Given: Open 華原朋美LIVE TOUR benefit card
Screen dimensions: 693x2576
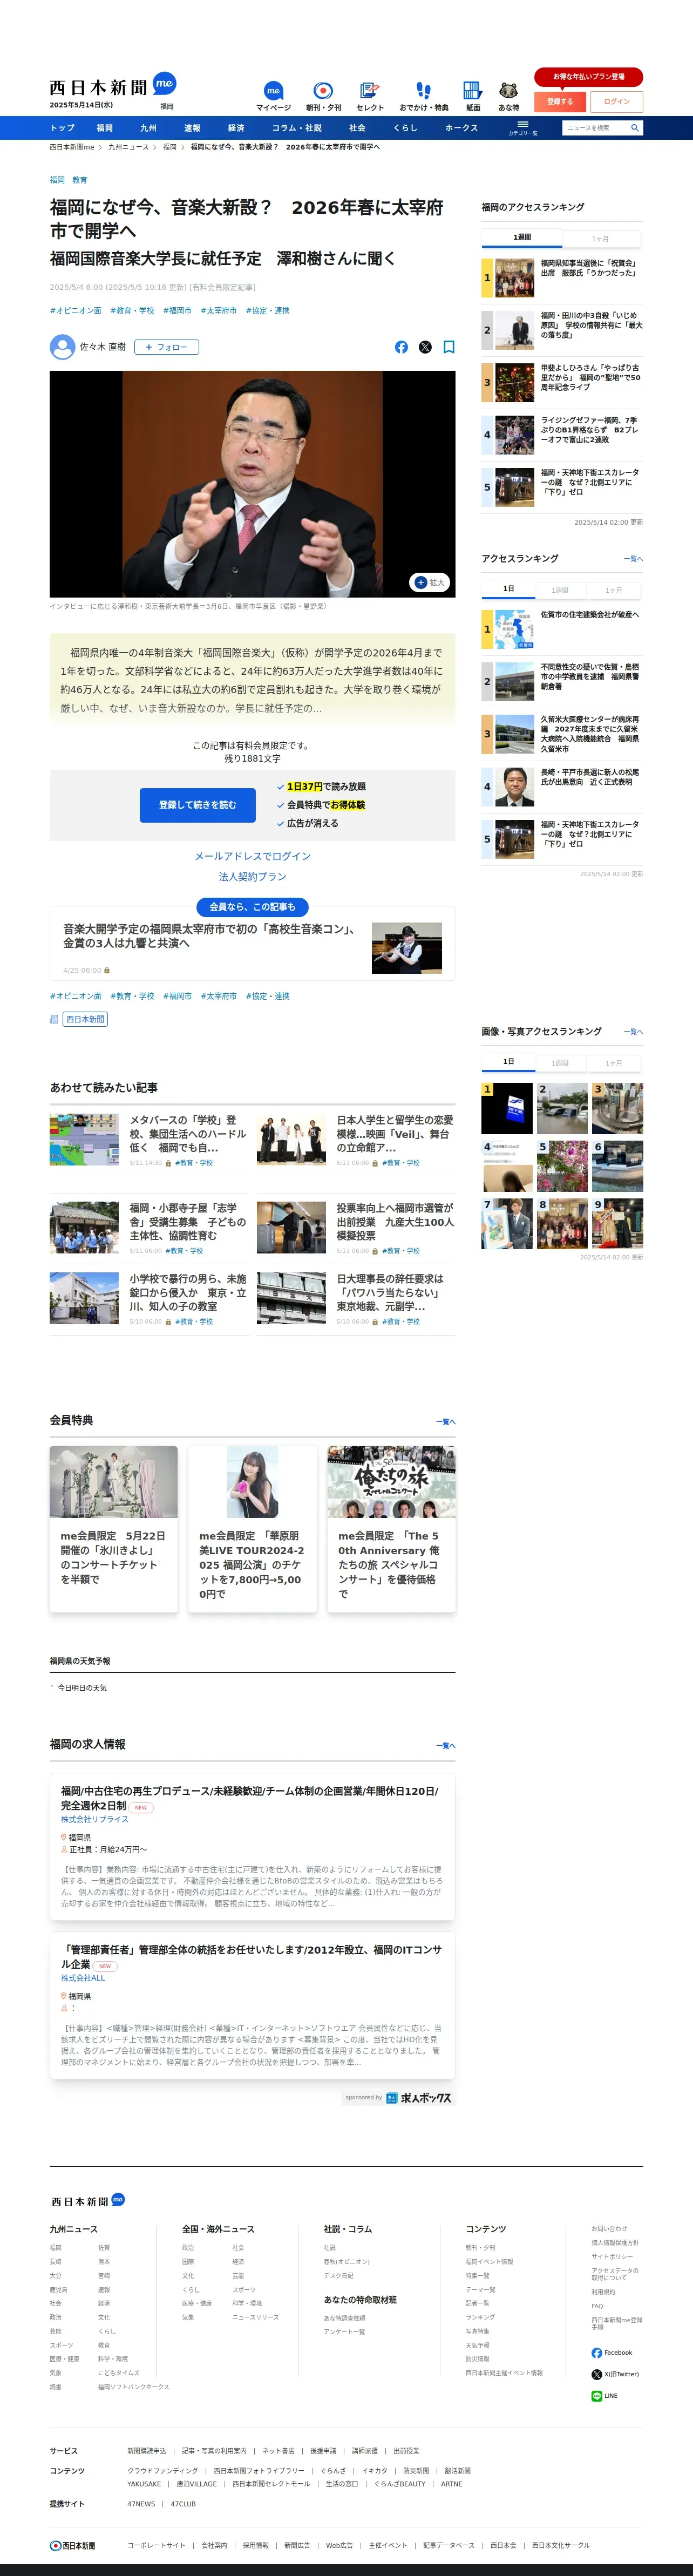Looking at the screenshot, I should tap(252, 1528).
